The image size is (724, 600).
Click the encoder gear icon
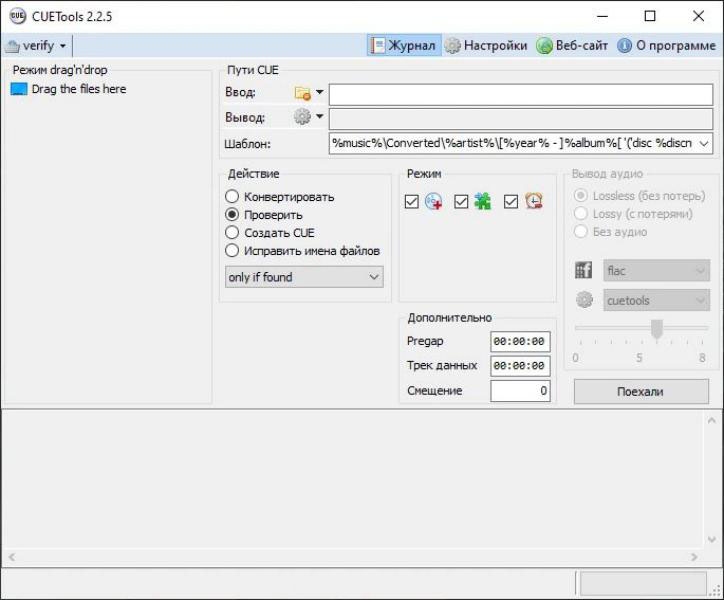(x=585, y=300)
